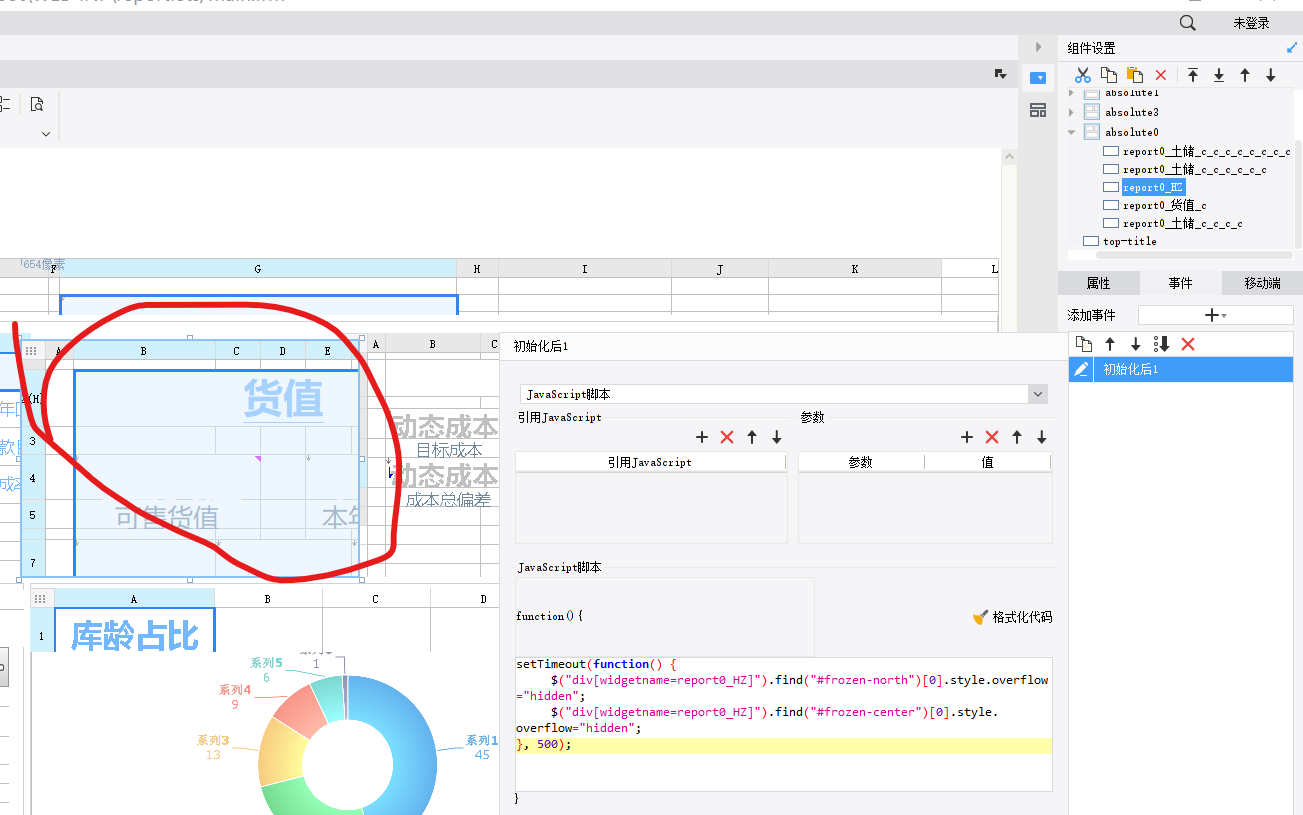Viewport: 1303px width, 815px height.
Task: Collapse the absolute0 tree node
Action: (1072, 132)
